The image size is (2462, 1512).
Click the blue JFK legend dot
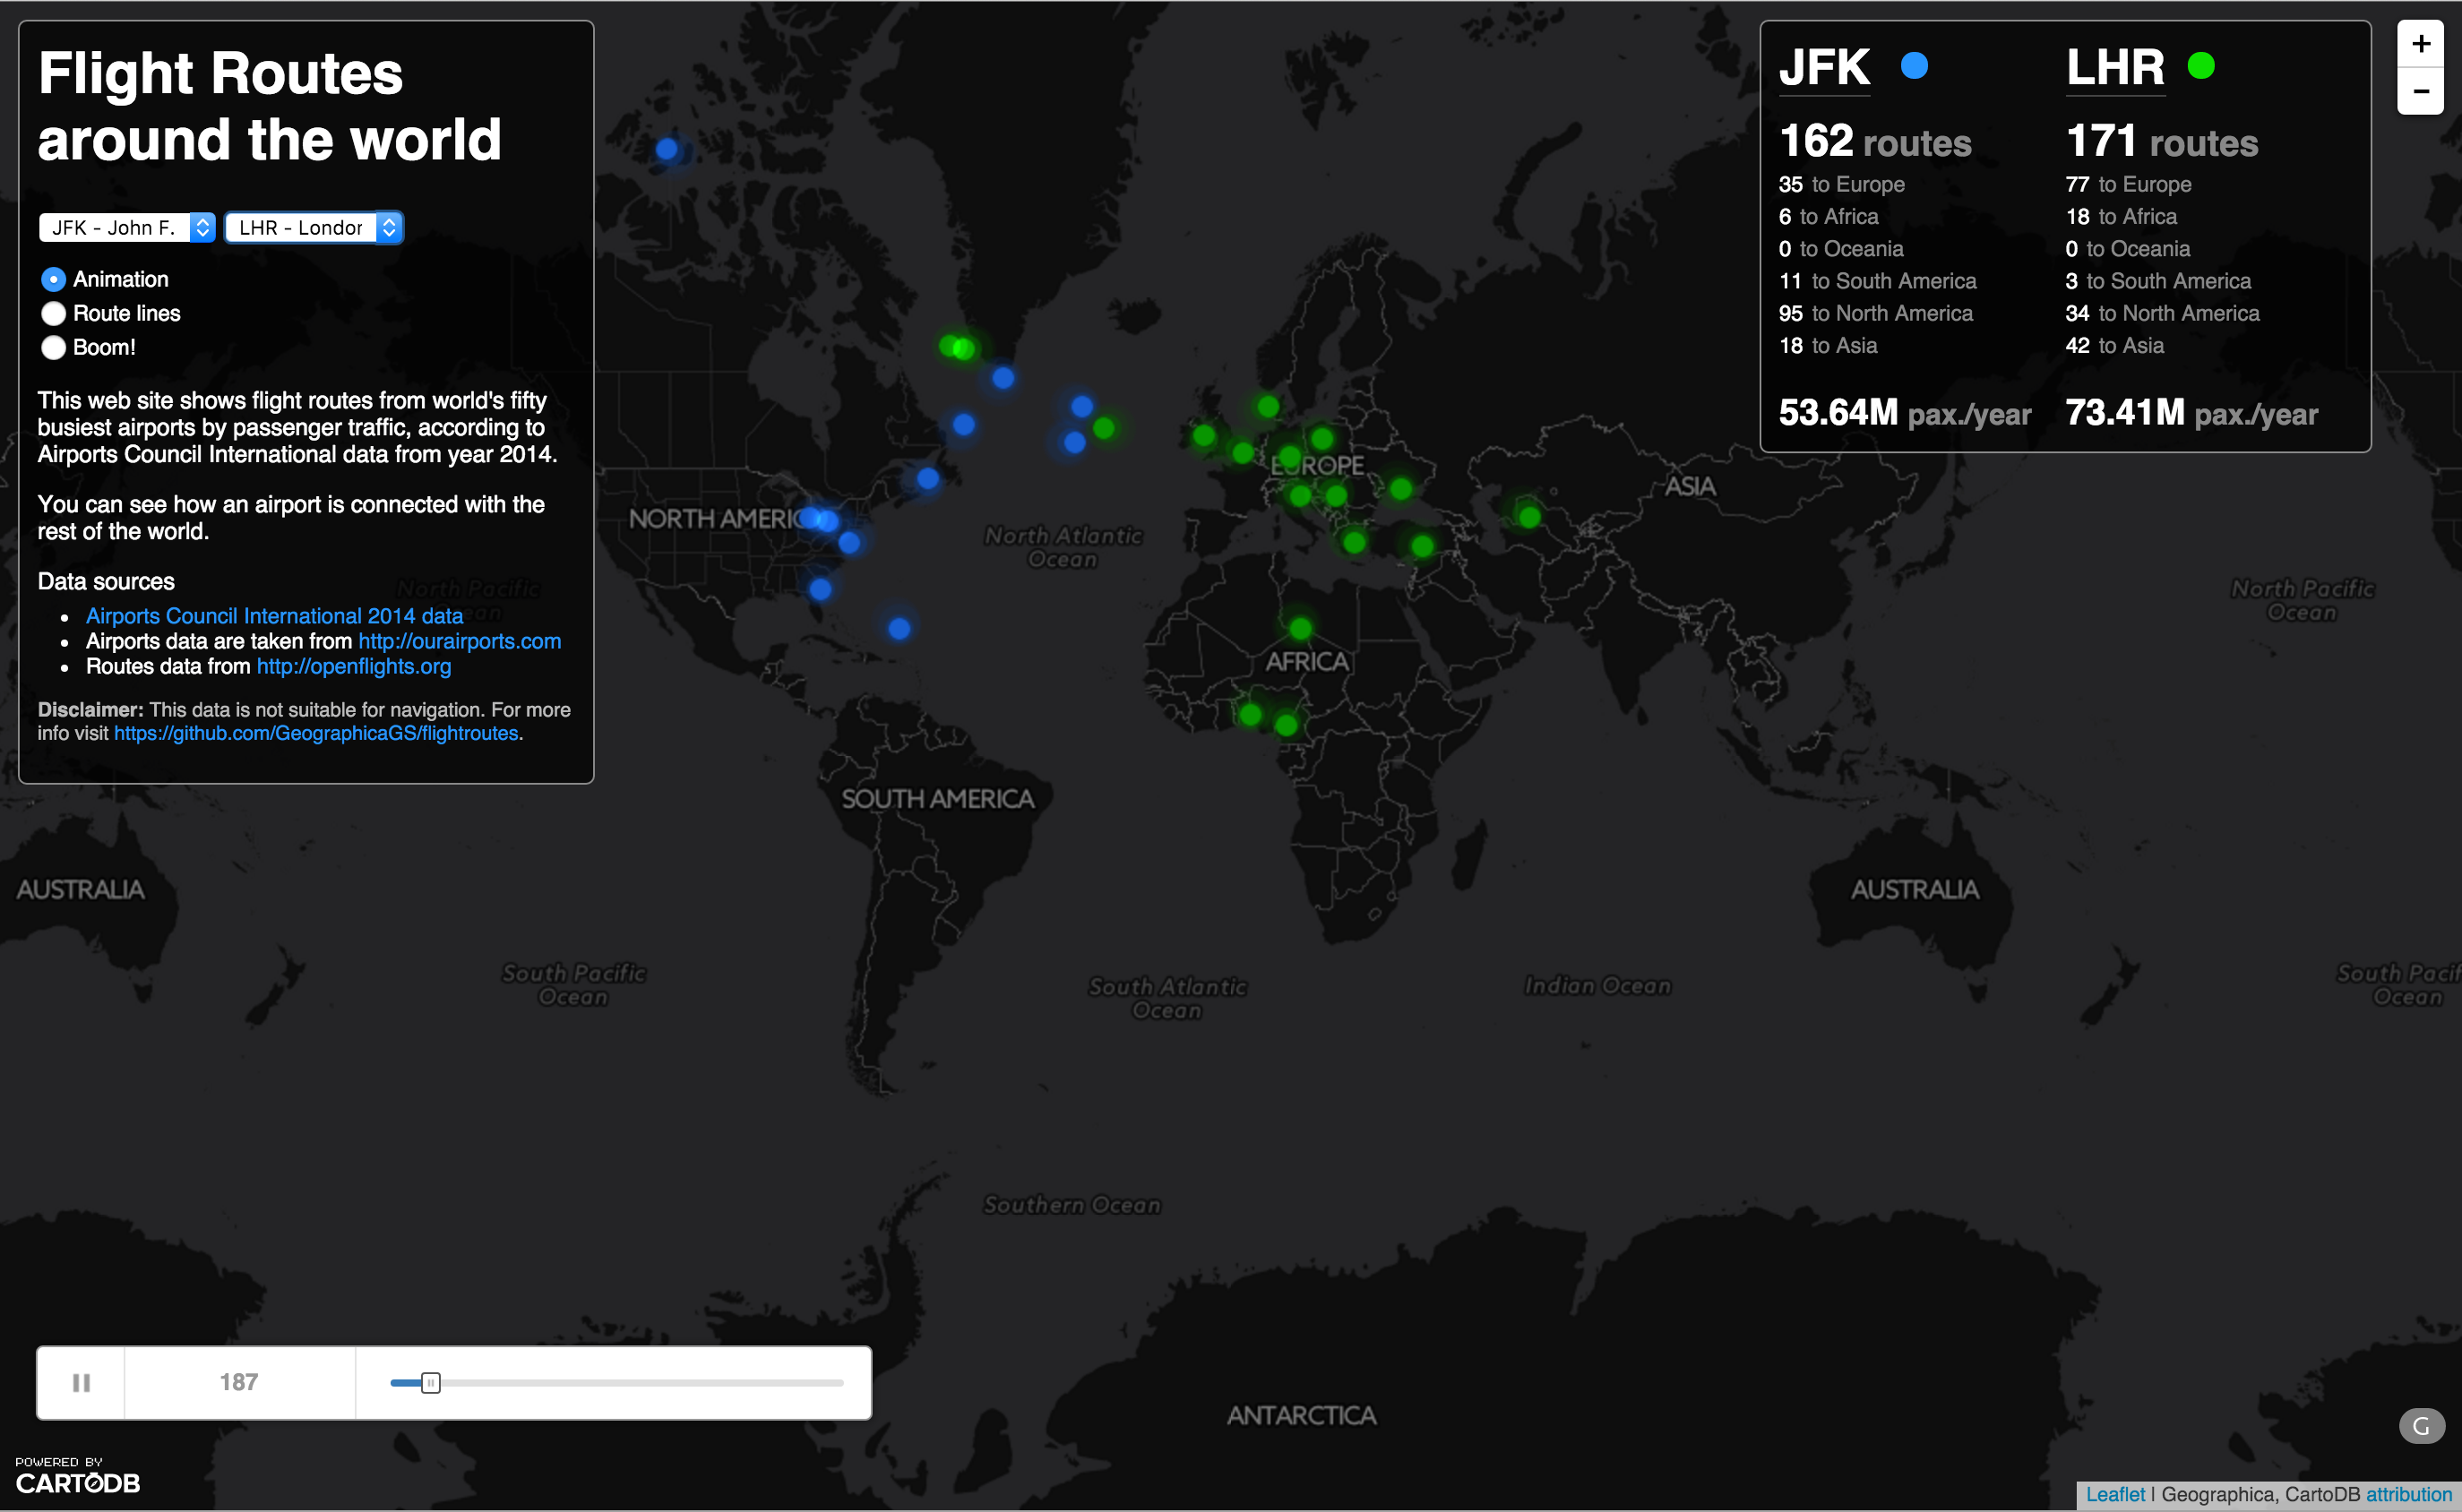pyautogui.click(x=1913, y=66)
